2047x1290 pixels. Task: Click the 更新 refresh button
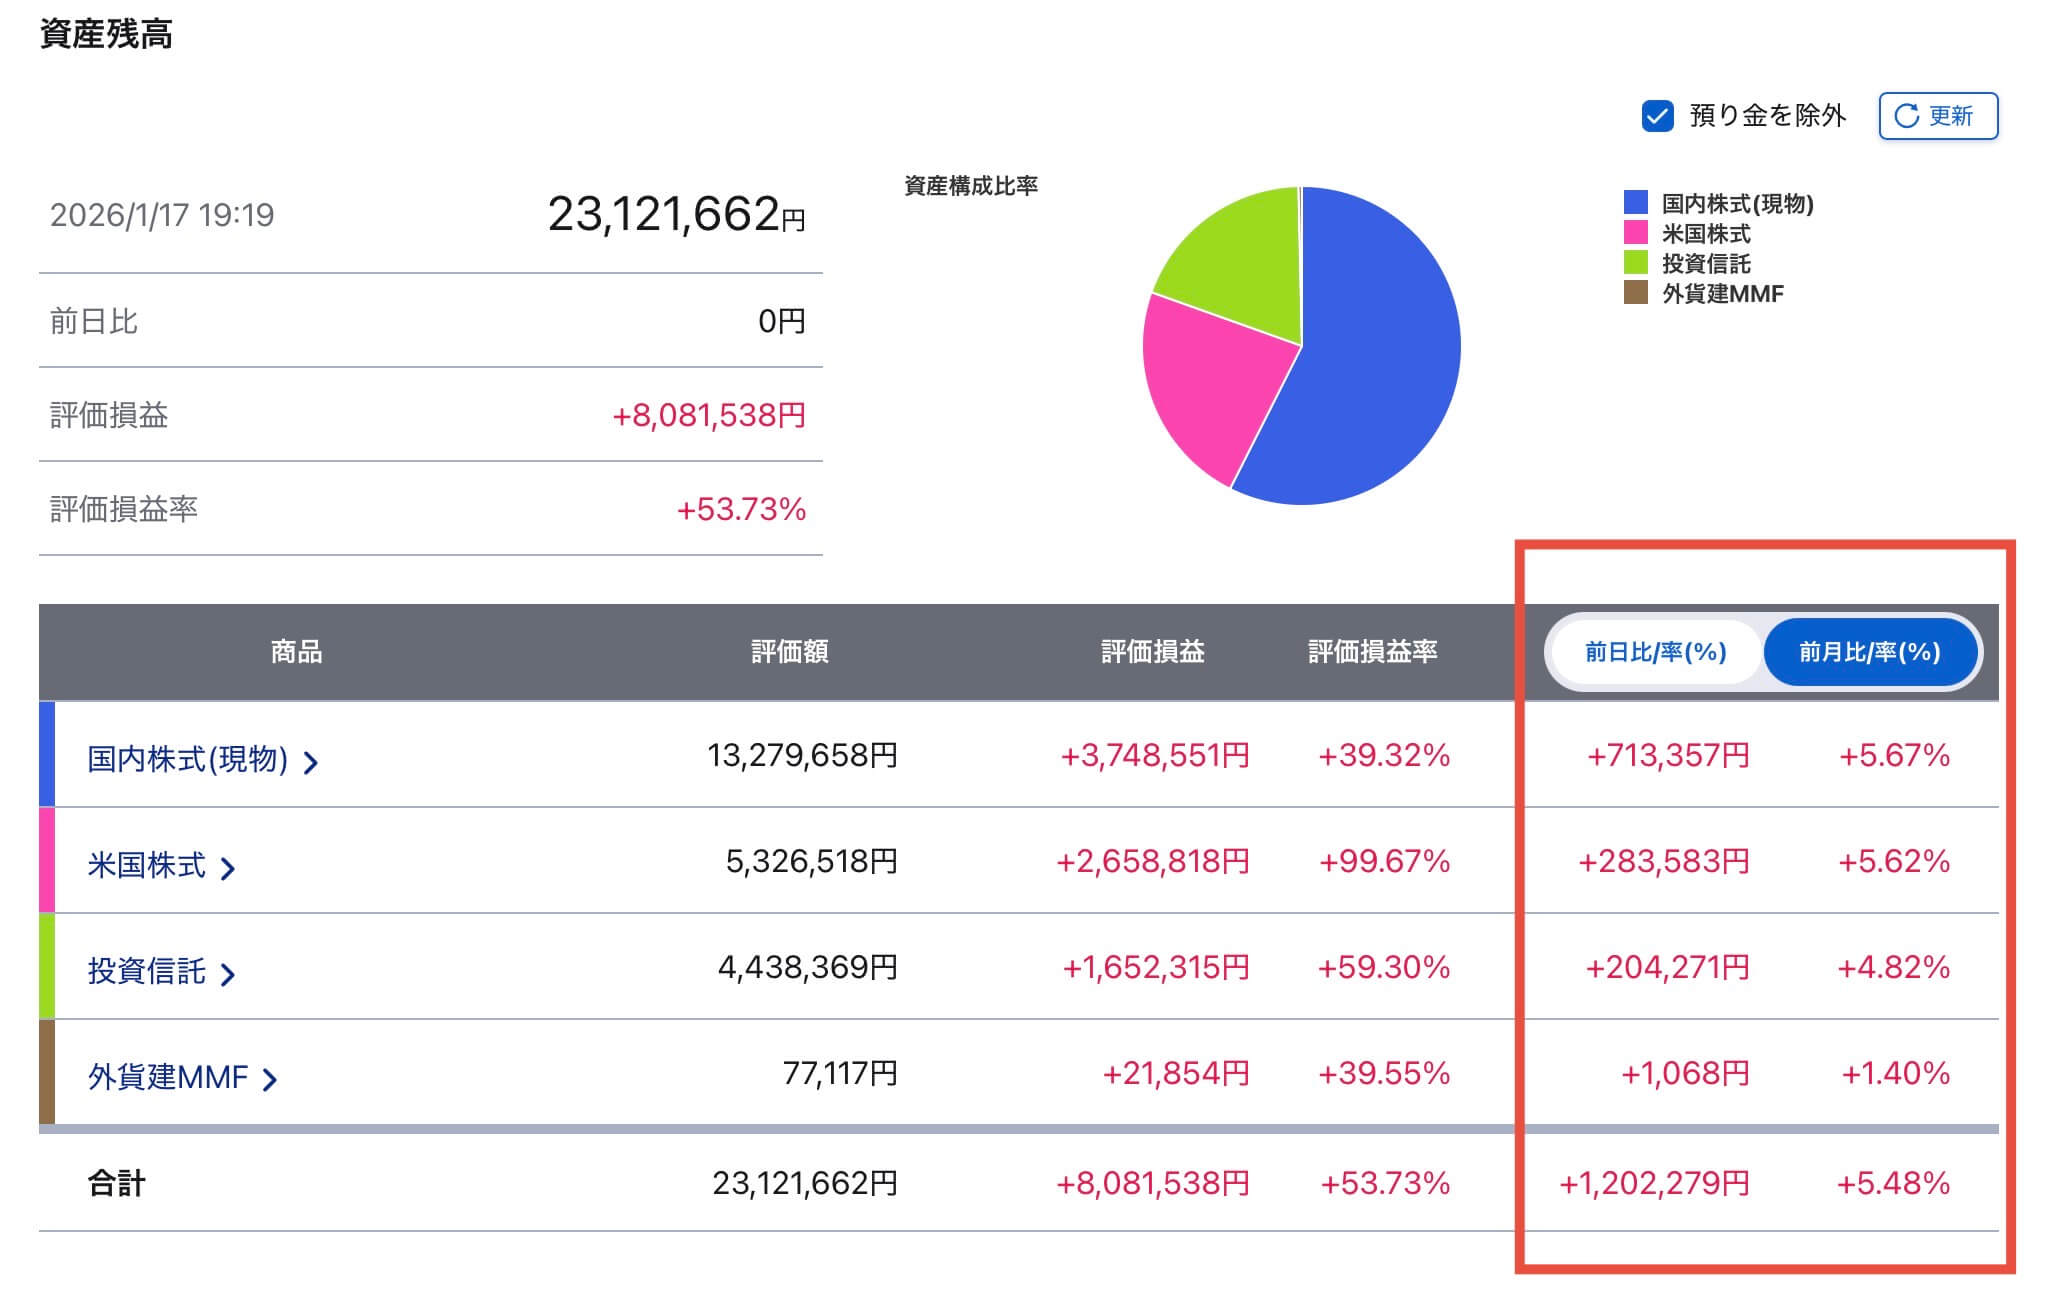(x=1937, y=116)
